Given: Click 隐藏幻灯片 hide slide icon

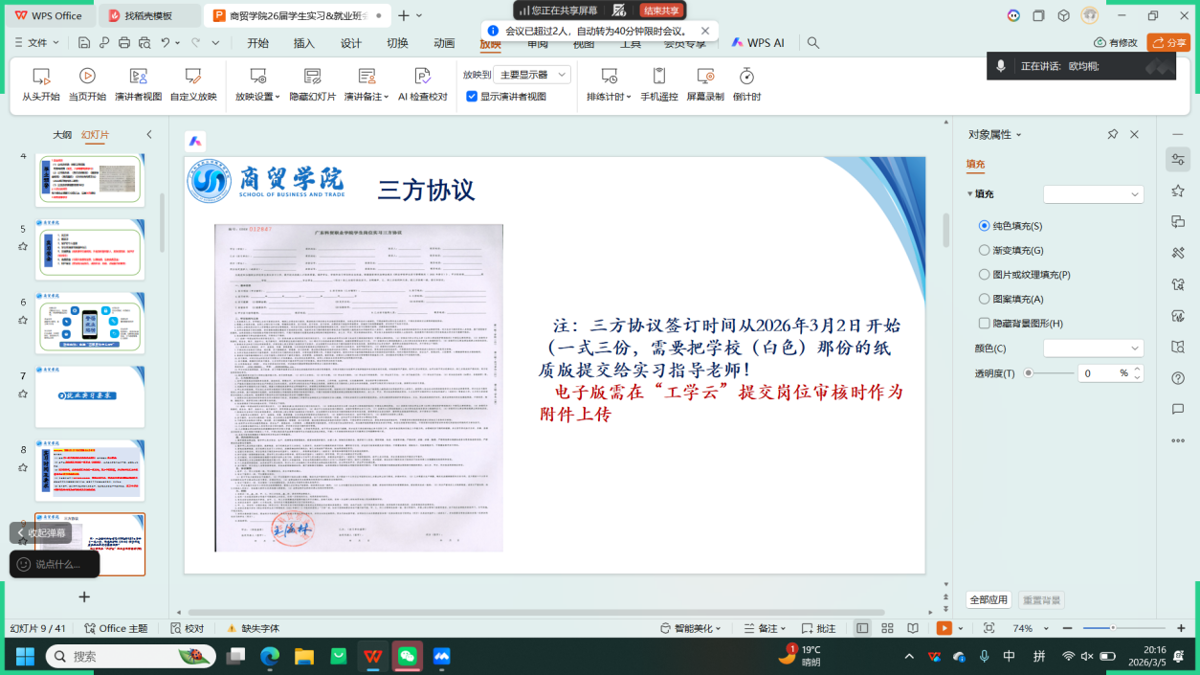Looking at the screenshot, I should coord(312,77).
